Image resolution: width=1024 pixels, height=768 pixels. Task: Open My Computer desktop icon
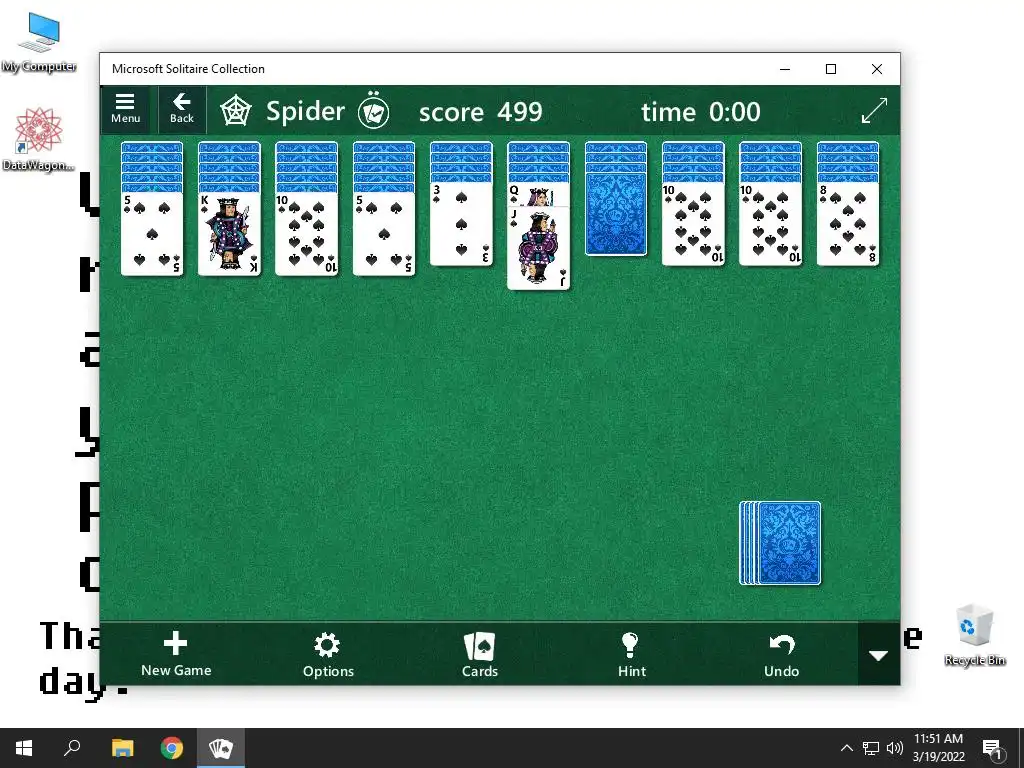[39, 42]
